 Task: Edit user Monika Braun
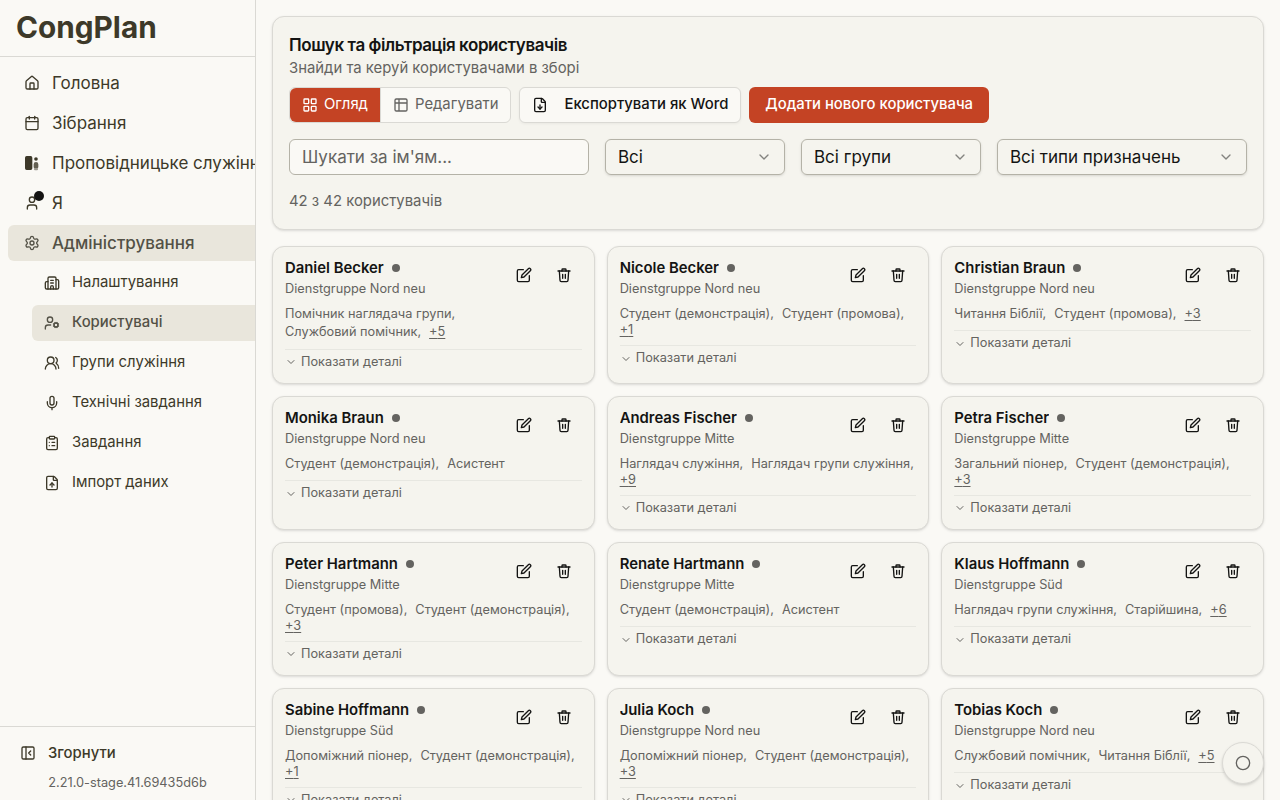click(524, 425)
